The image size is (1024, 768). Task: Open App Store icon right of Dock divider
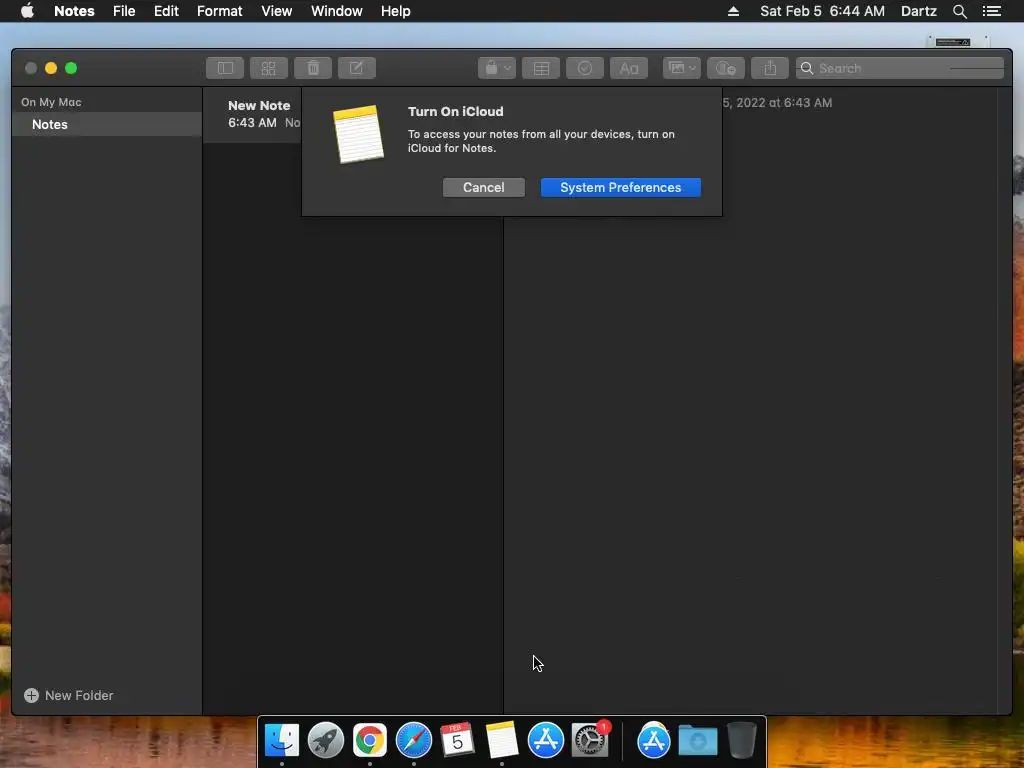(654, 741)
